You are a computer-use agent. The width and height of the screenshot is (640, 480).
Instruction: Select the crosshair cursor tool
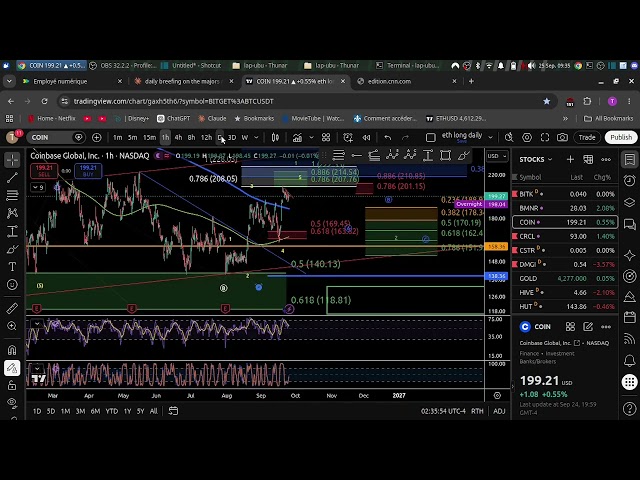pyautogui.click(x=12, y=160)
